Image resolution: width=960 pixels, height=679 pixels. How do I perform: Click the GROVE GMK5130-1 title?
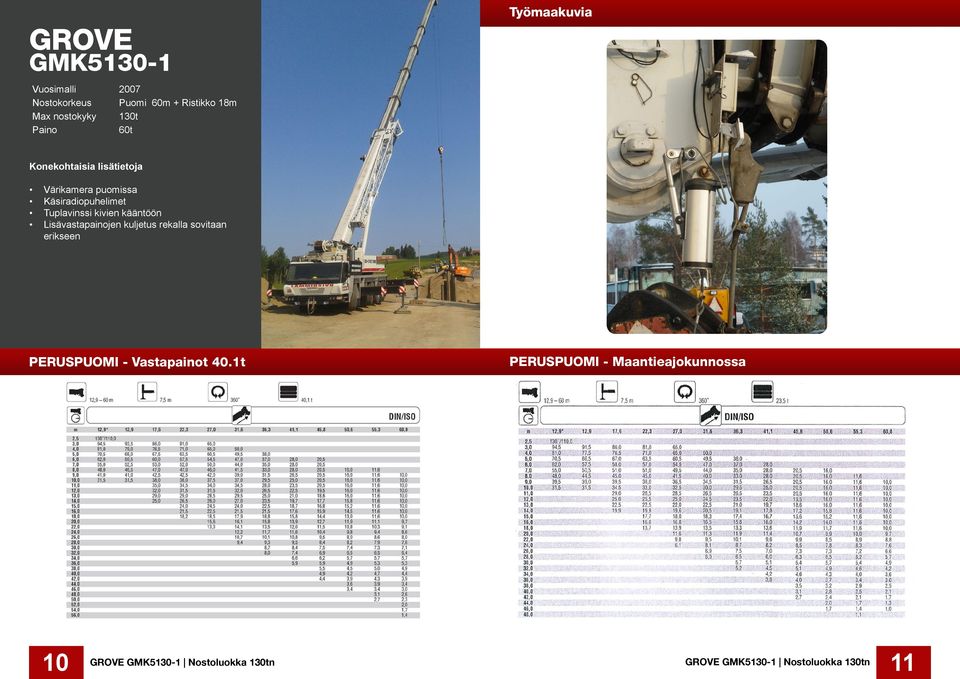click(99, 51)
